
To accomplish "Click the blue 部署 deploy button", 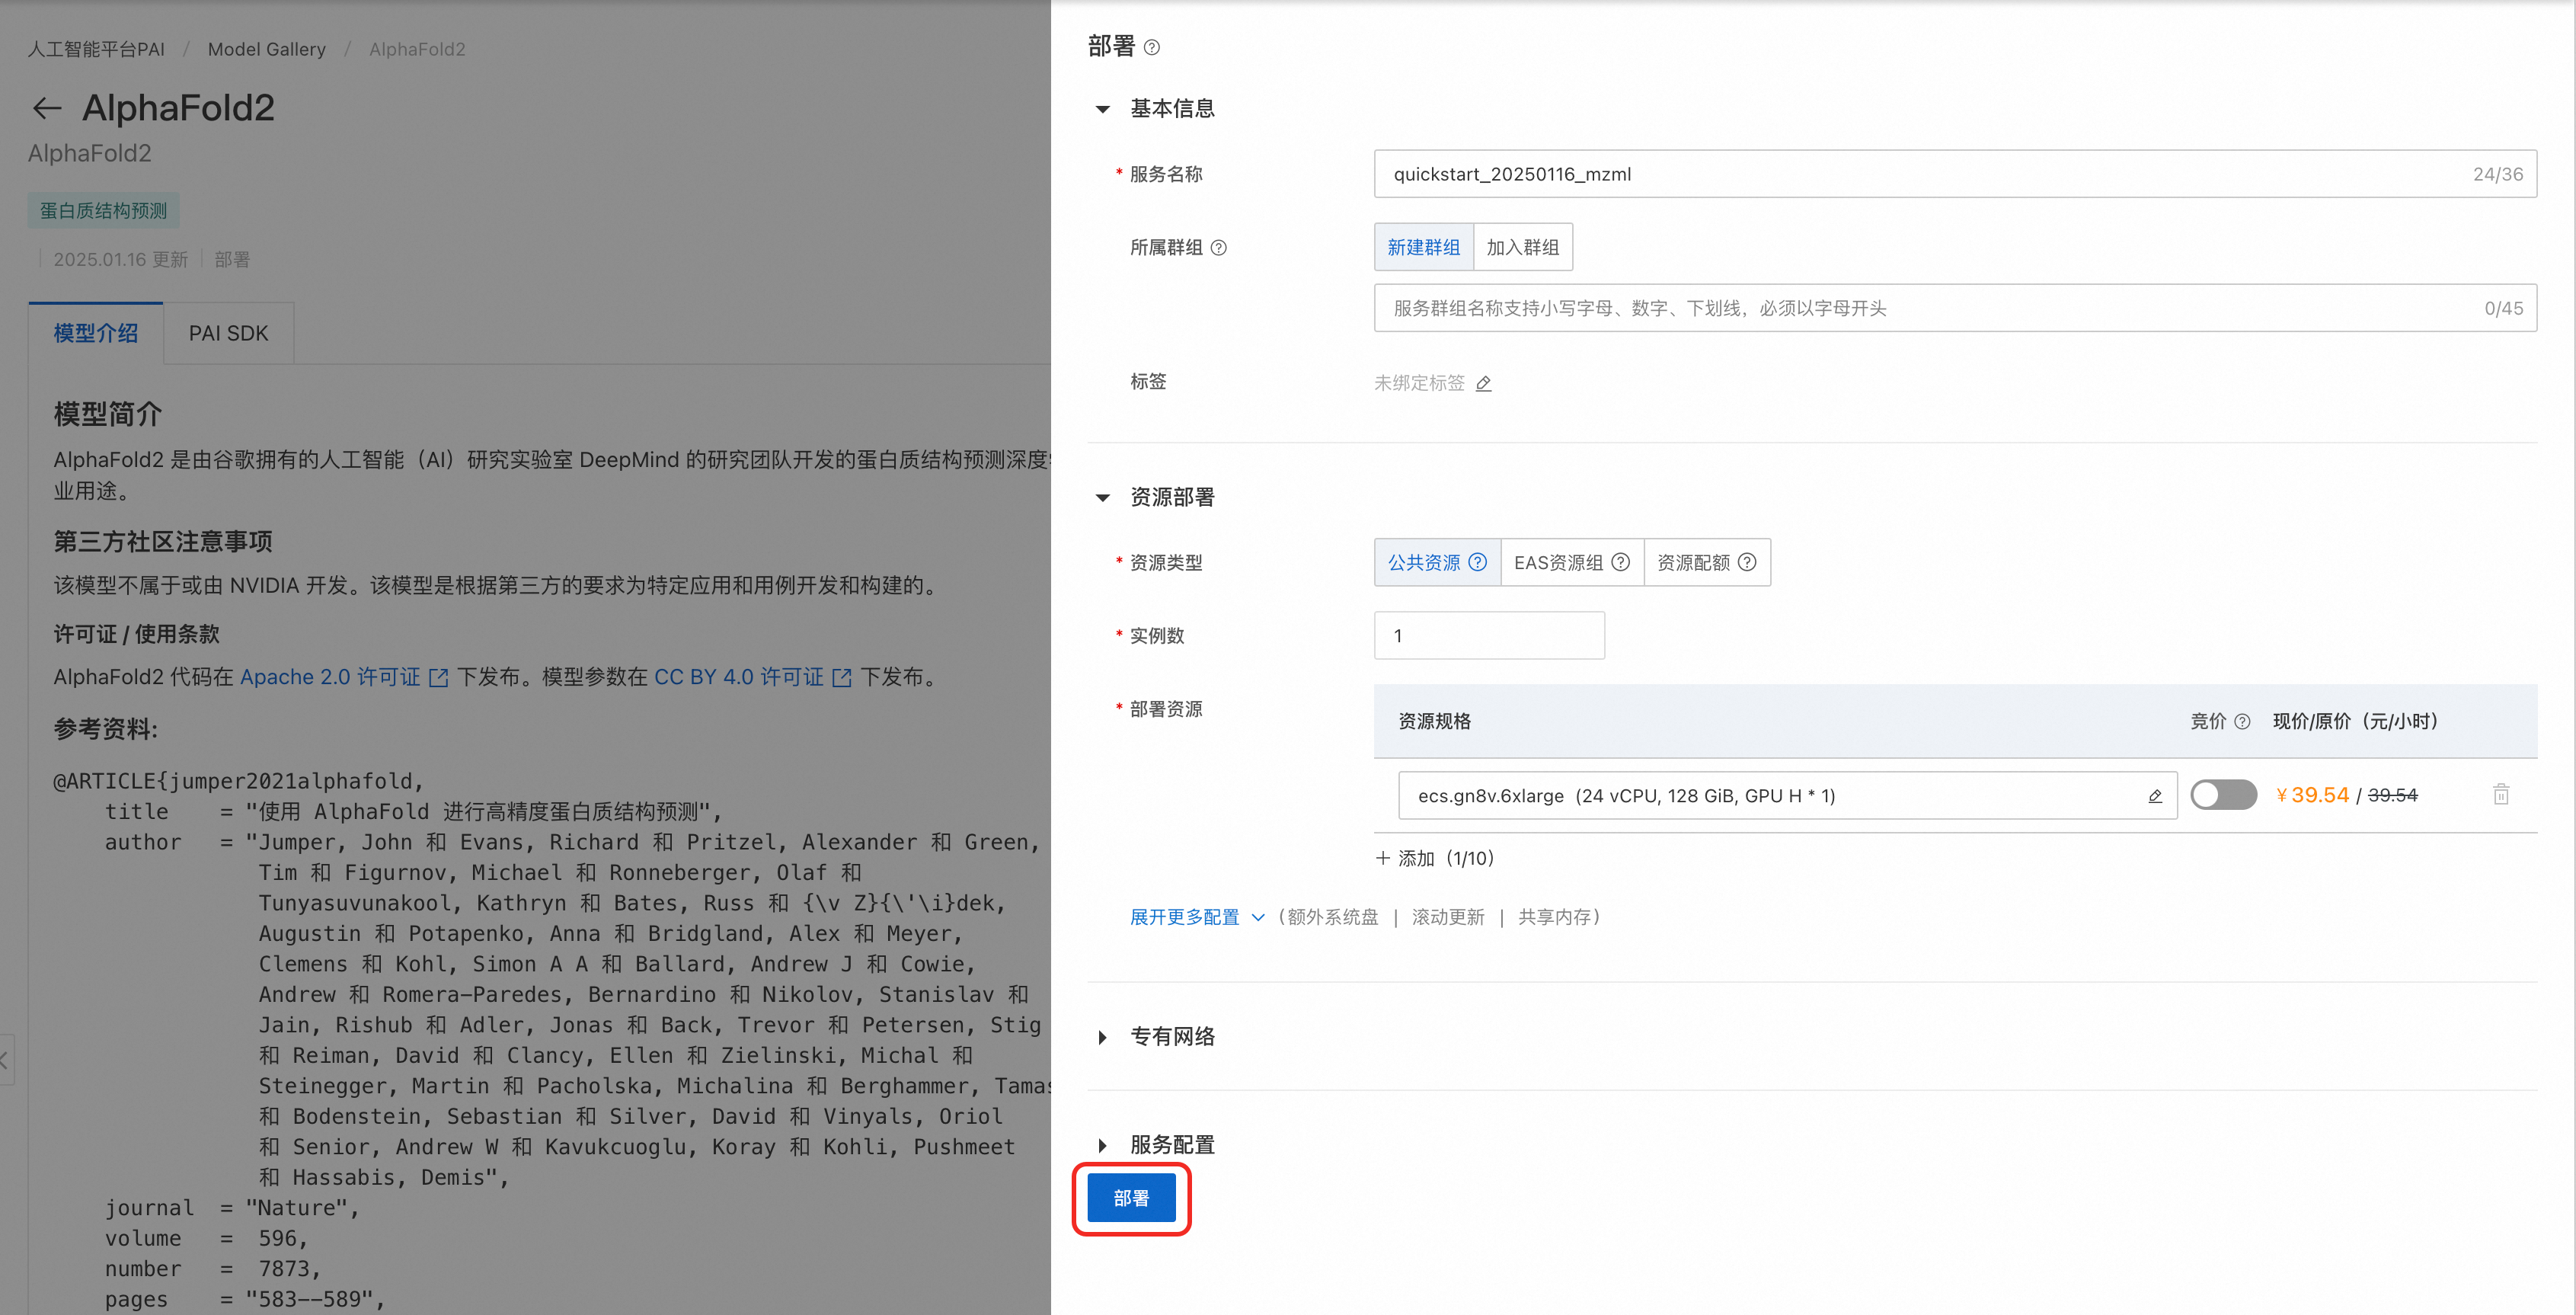I will click(x=1131, y=1198).
